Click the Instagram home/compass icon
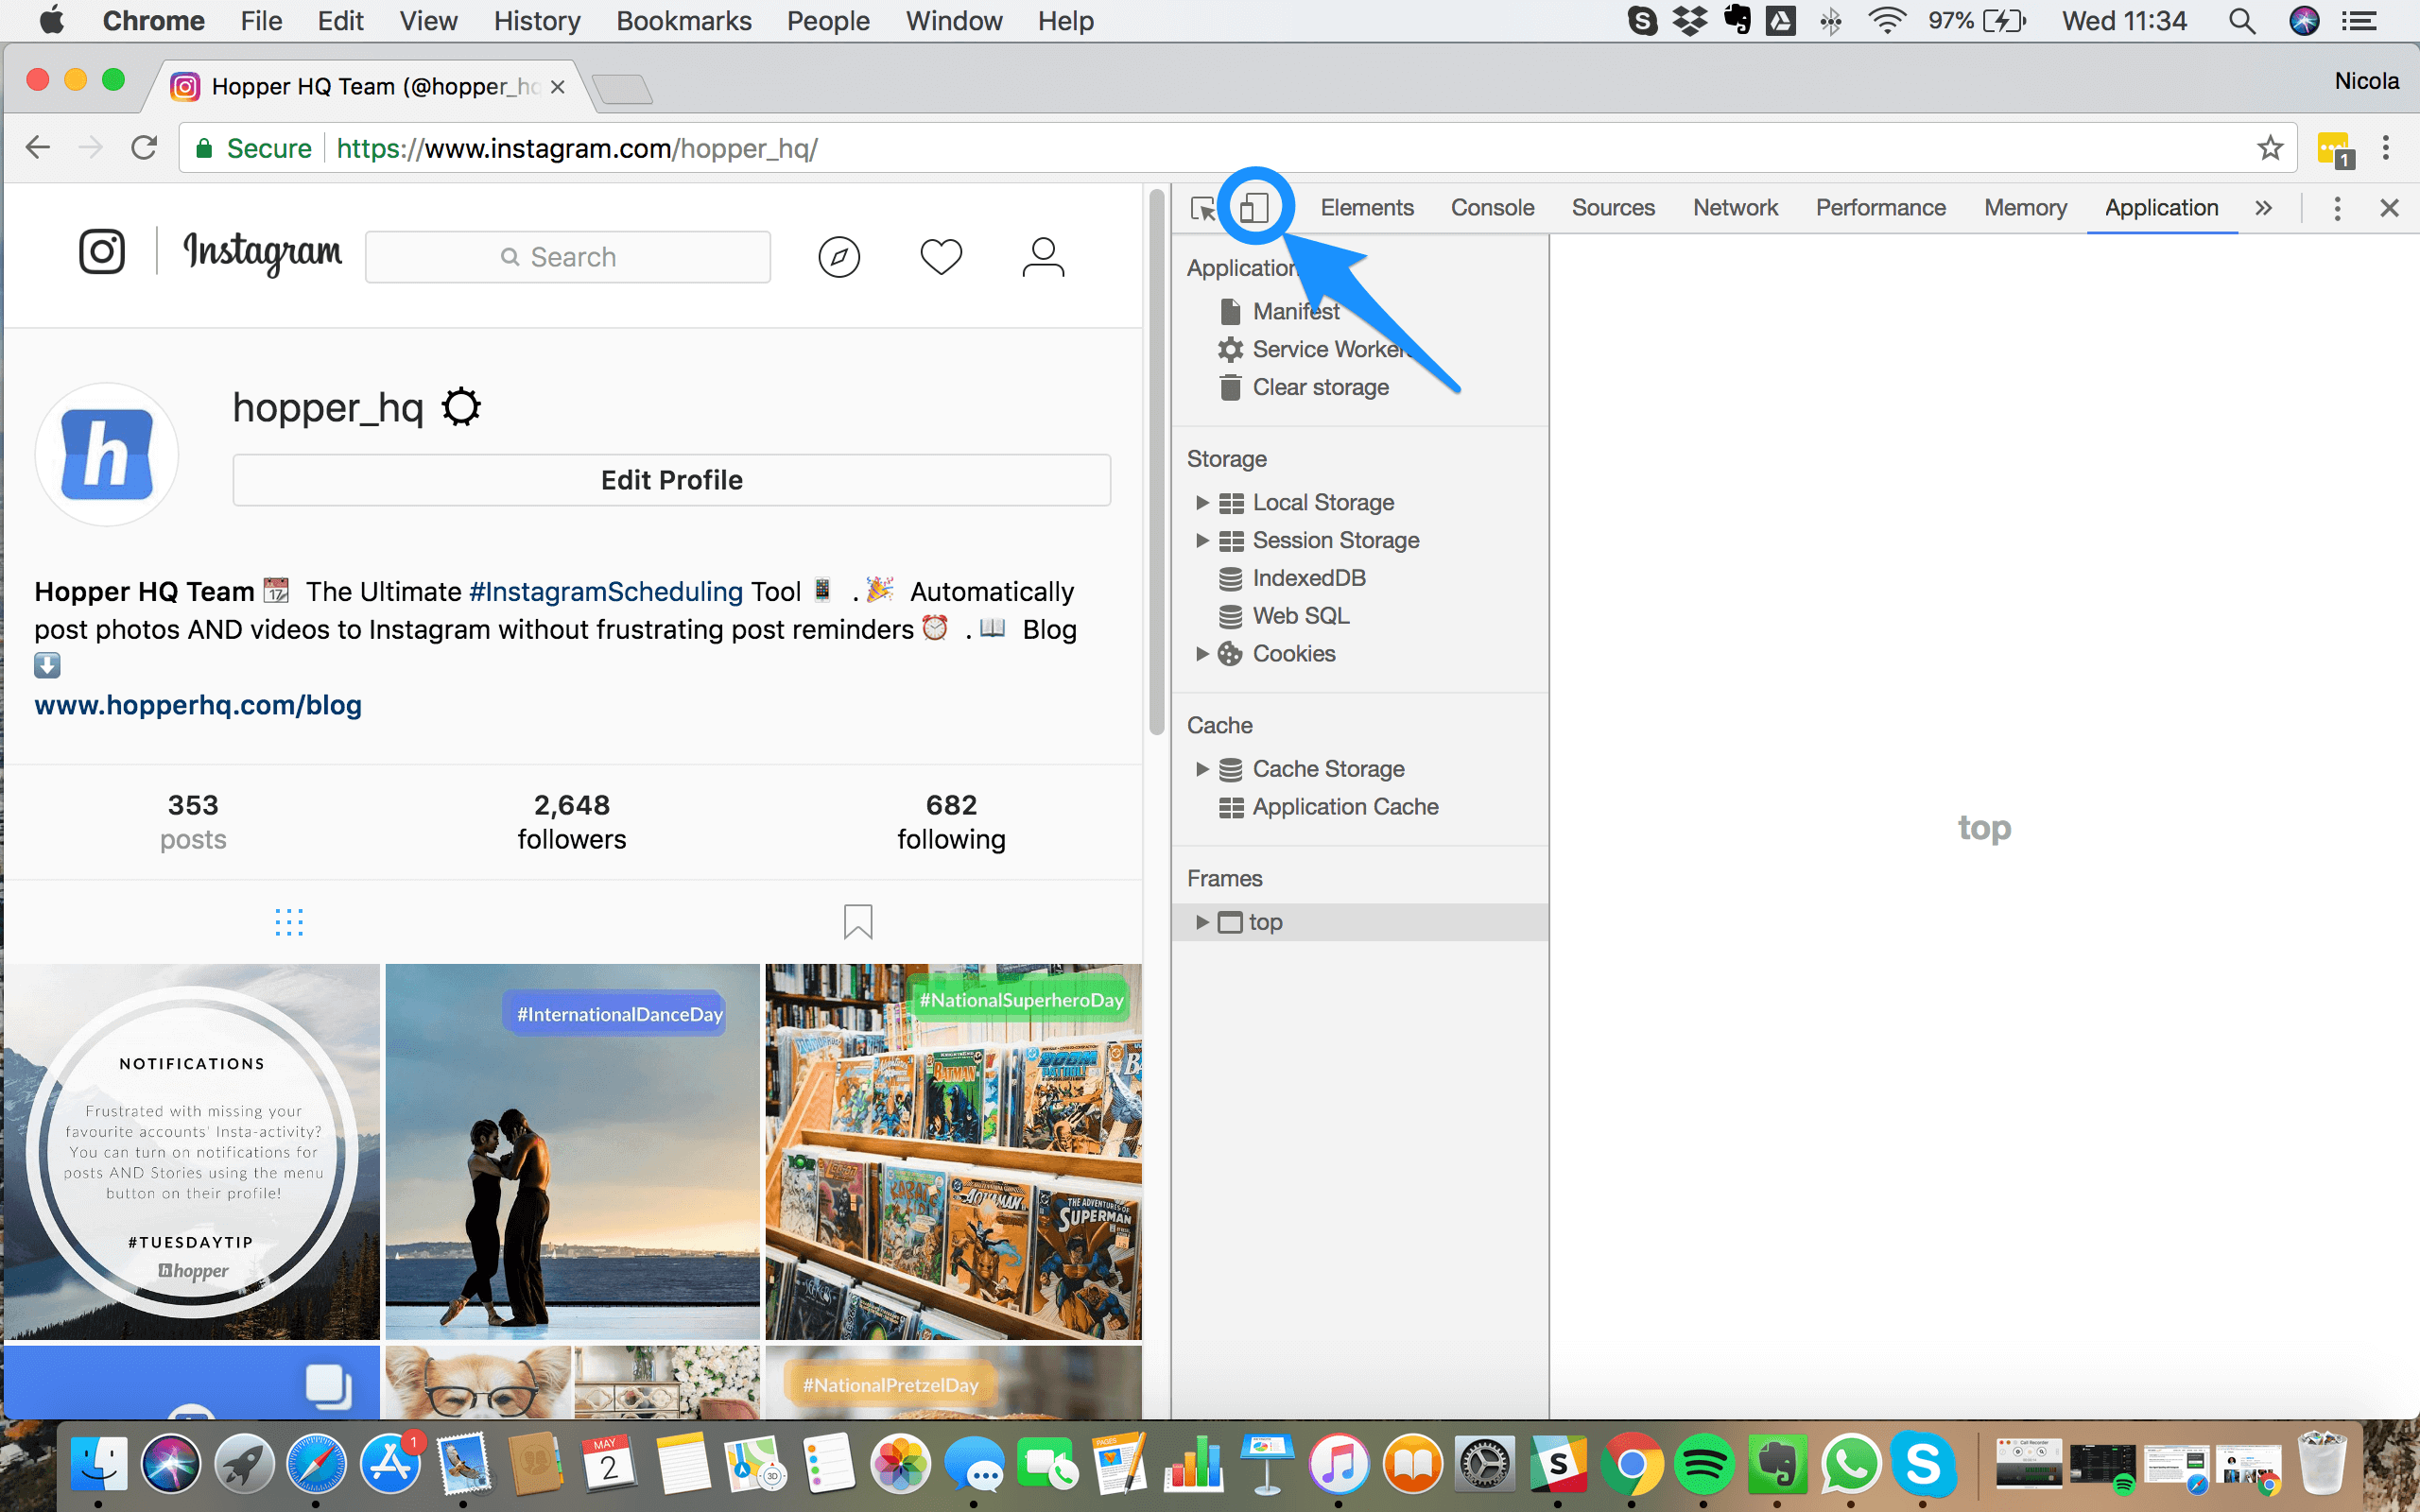Screen dimensions: 2420x1512 [838, 256]
